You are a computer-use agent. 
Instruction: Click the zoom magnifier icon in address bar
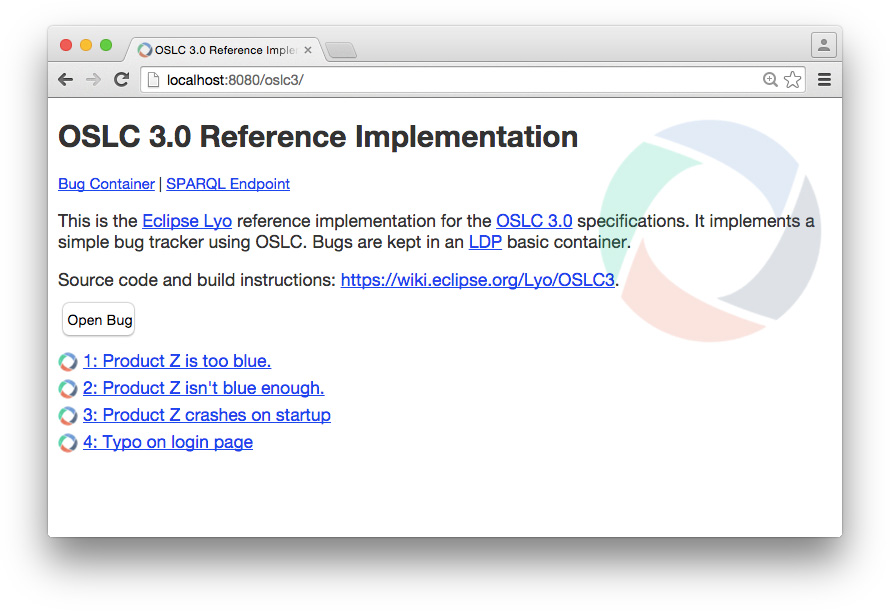coord(770,79)
